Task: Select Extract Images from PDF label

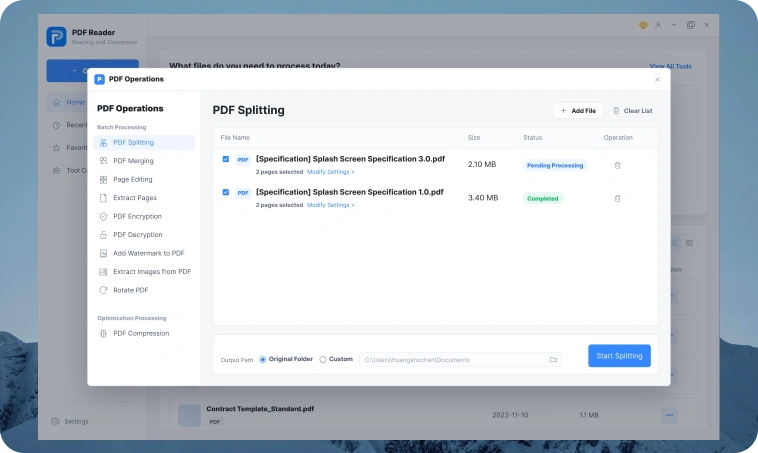Action: click(x=152, y=272)
